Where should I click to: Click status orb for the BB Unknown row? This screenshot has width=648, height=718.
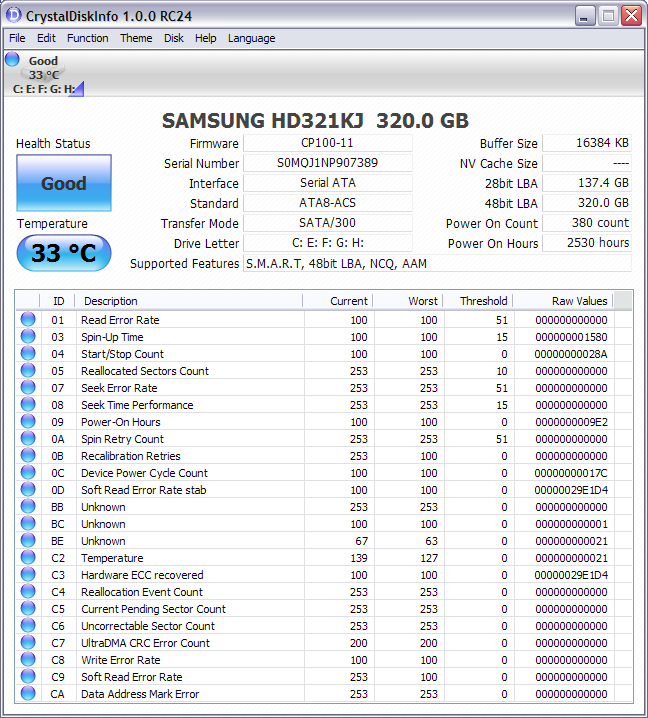(28, 506)
